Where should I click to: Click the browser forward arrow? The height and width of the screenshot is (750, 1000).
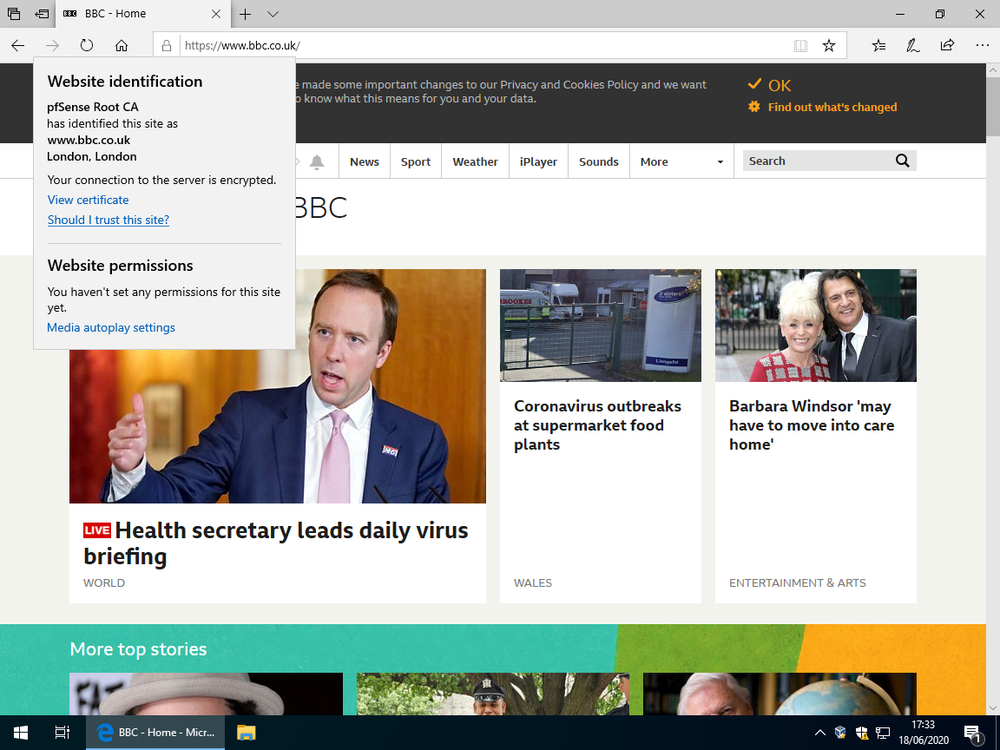(x=52, y=45)
